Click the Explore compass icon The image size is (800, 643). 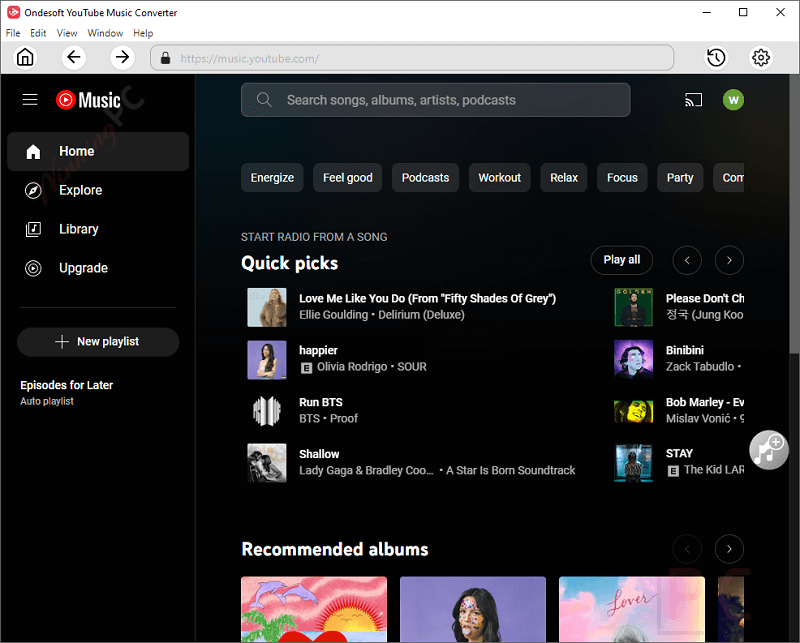33,190
